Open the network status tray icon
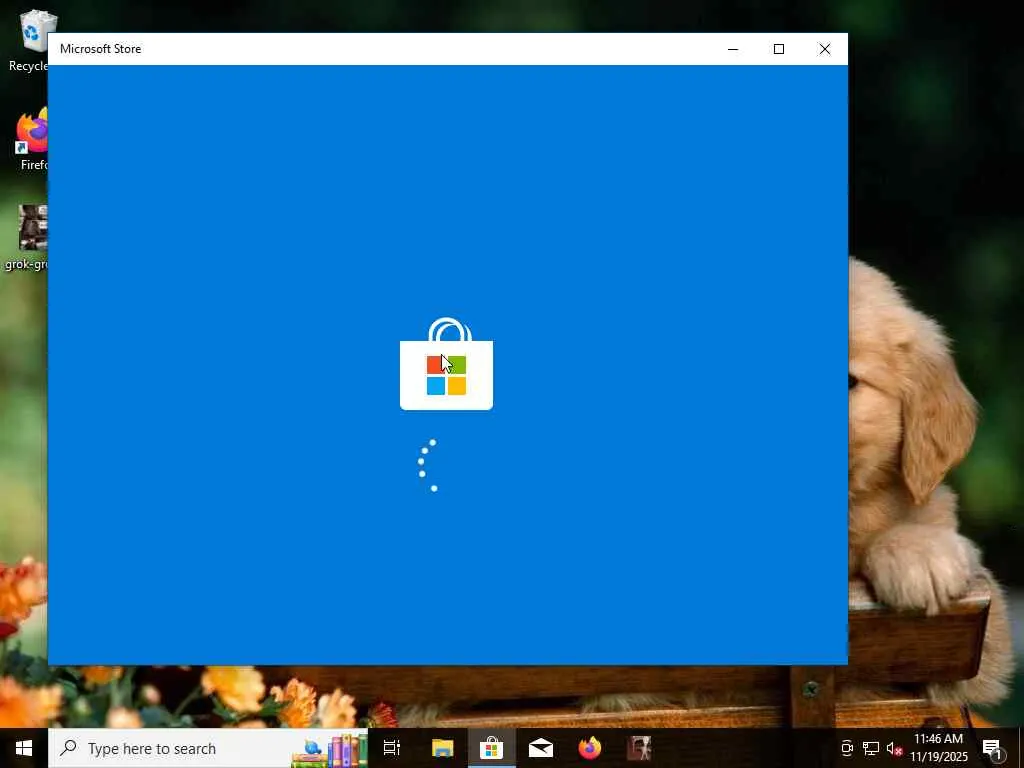Screen dimensions: 1024x768 click(871, 748)
